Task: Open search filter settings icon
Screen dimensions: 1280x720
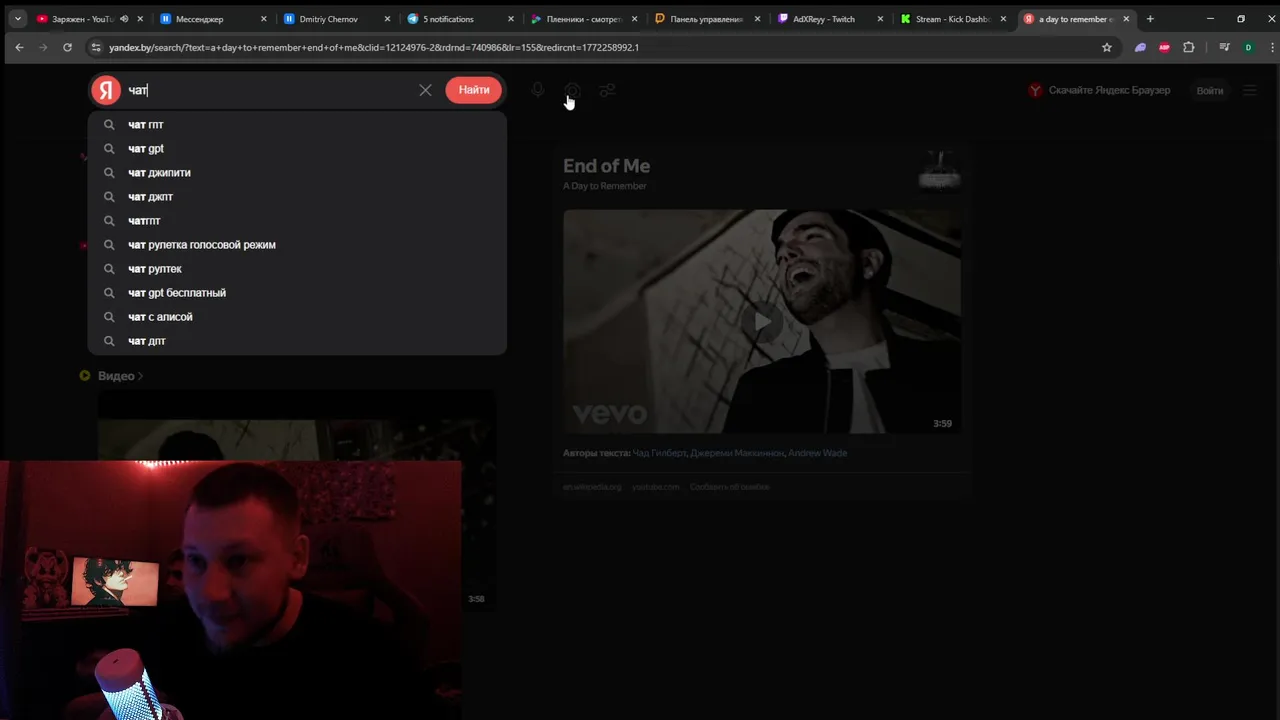Action: pos(607,90)
